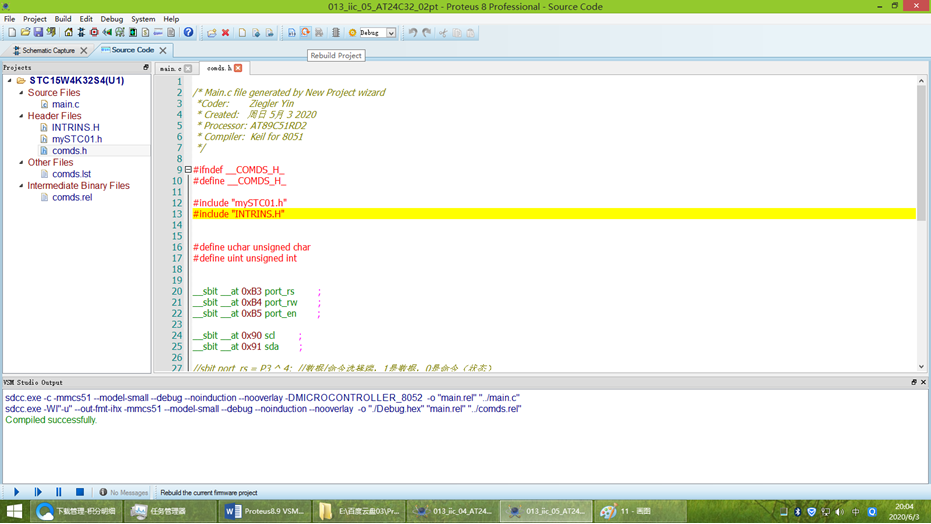Stop the simulation
Viewport: 931px width, 524px height.
coord(80,492)
